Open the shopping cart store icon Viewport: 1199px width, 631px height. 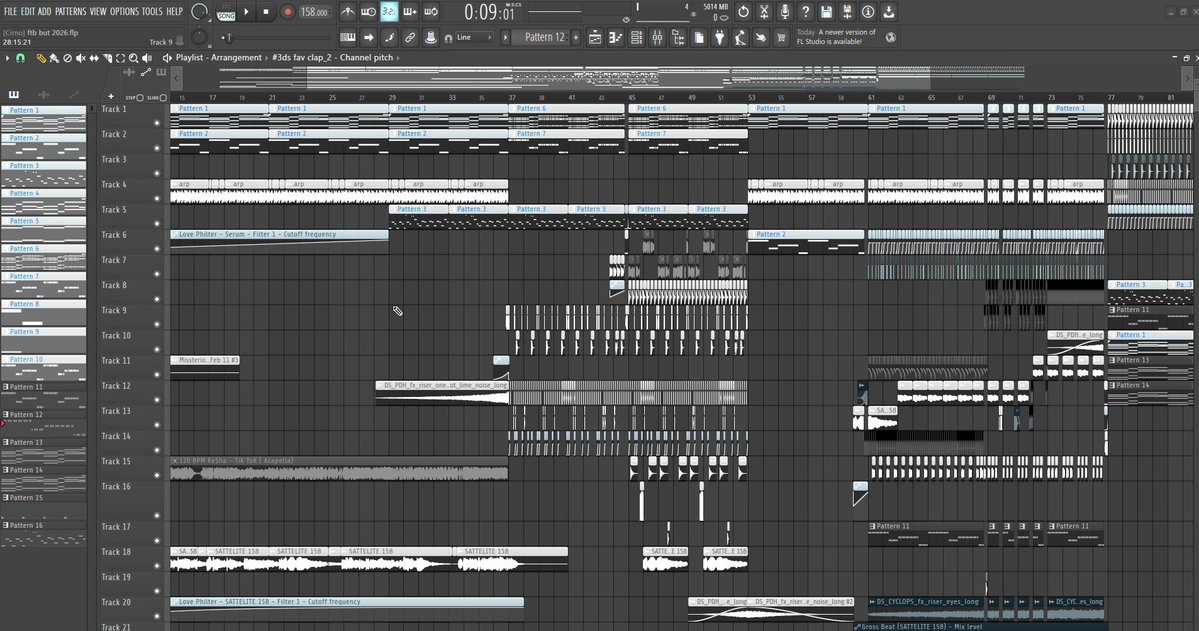click(x=781, y=37)
